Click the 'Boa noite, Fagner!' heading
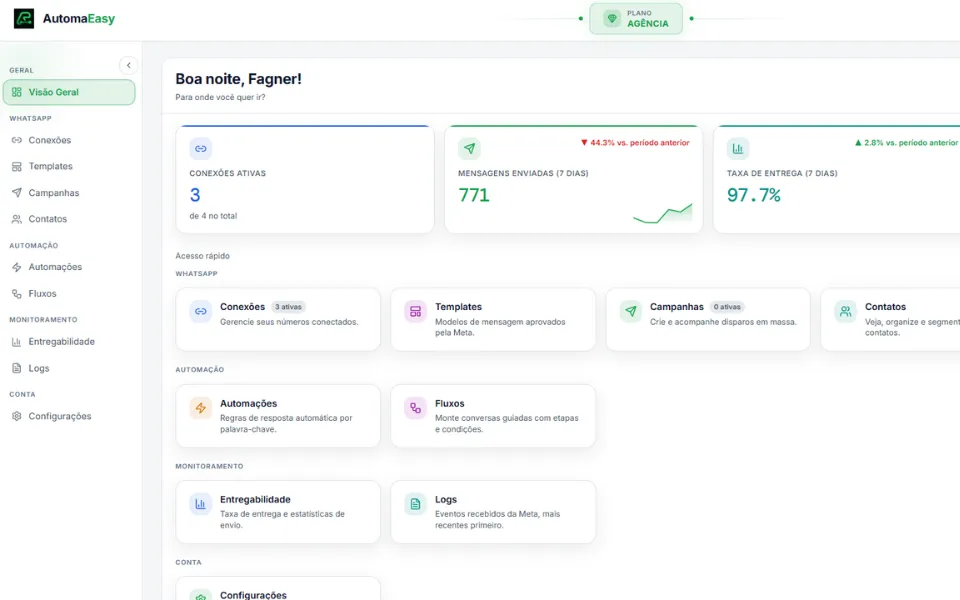 coord(238,79)
